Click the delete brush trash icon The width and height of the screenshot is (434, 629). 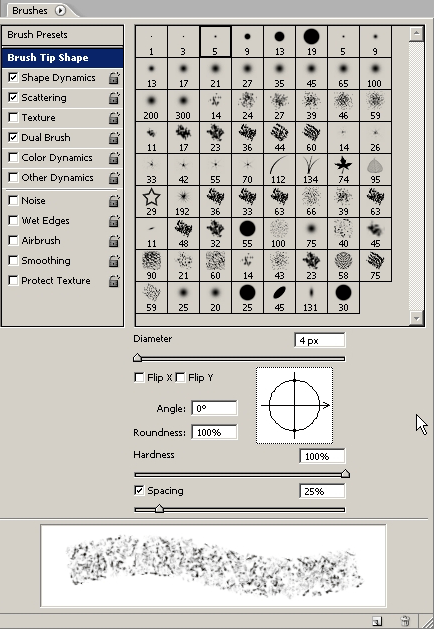click(x=405, y=620)
